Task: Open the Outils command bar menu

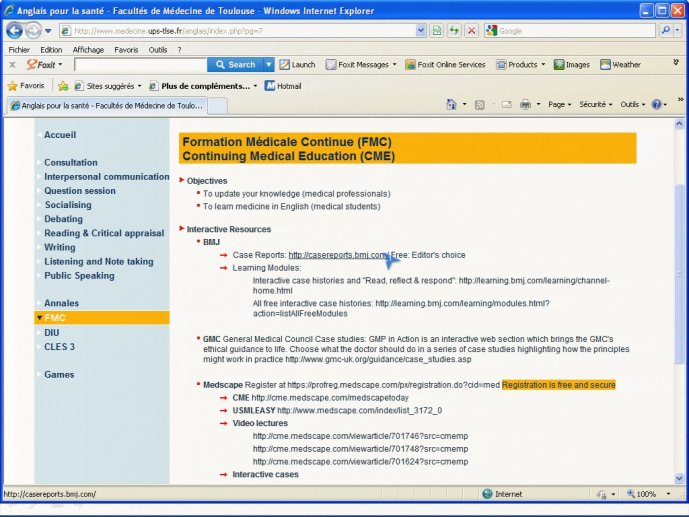Action: coord(632,105)
